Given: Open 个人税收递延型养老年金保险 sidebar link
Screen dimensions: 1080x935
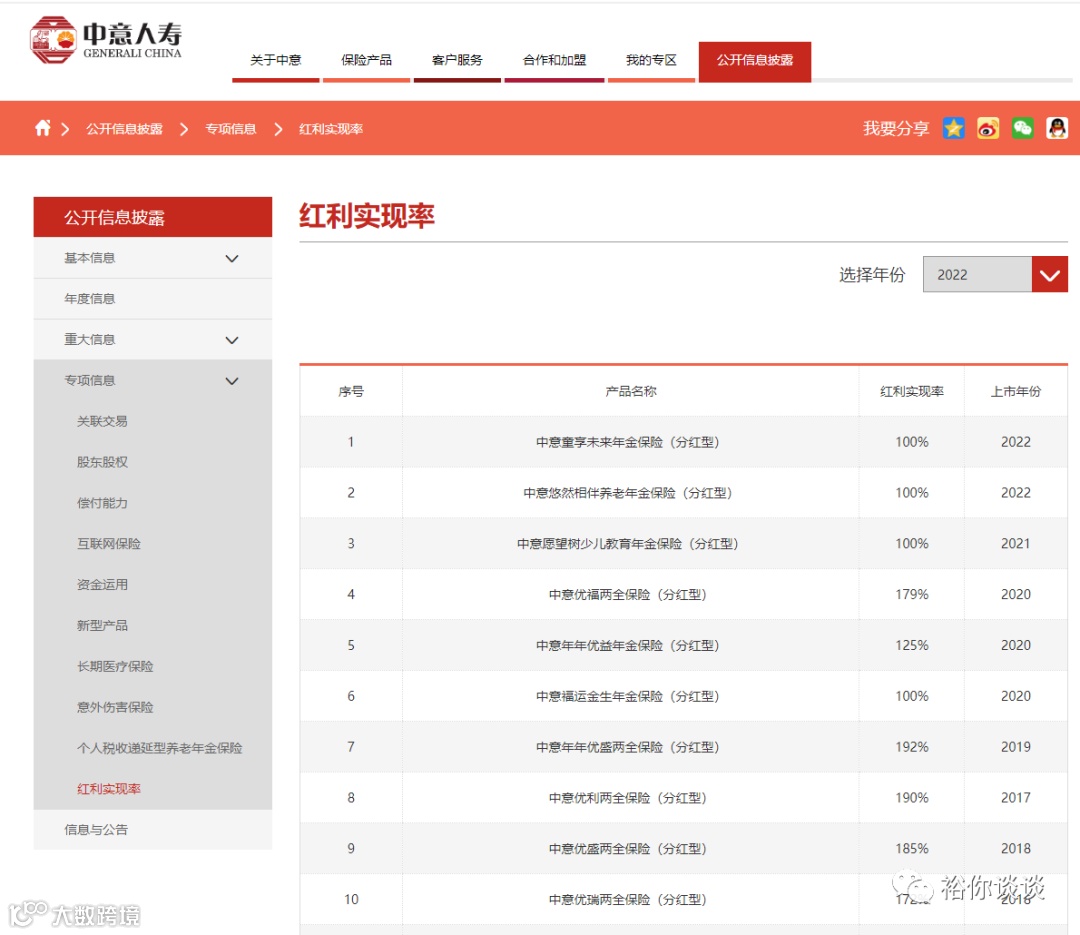Looking at the screenshot, I should tap(160, 748).
